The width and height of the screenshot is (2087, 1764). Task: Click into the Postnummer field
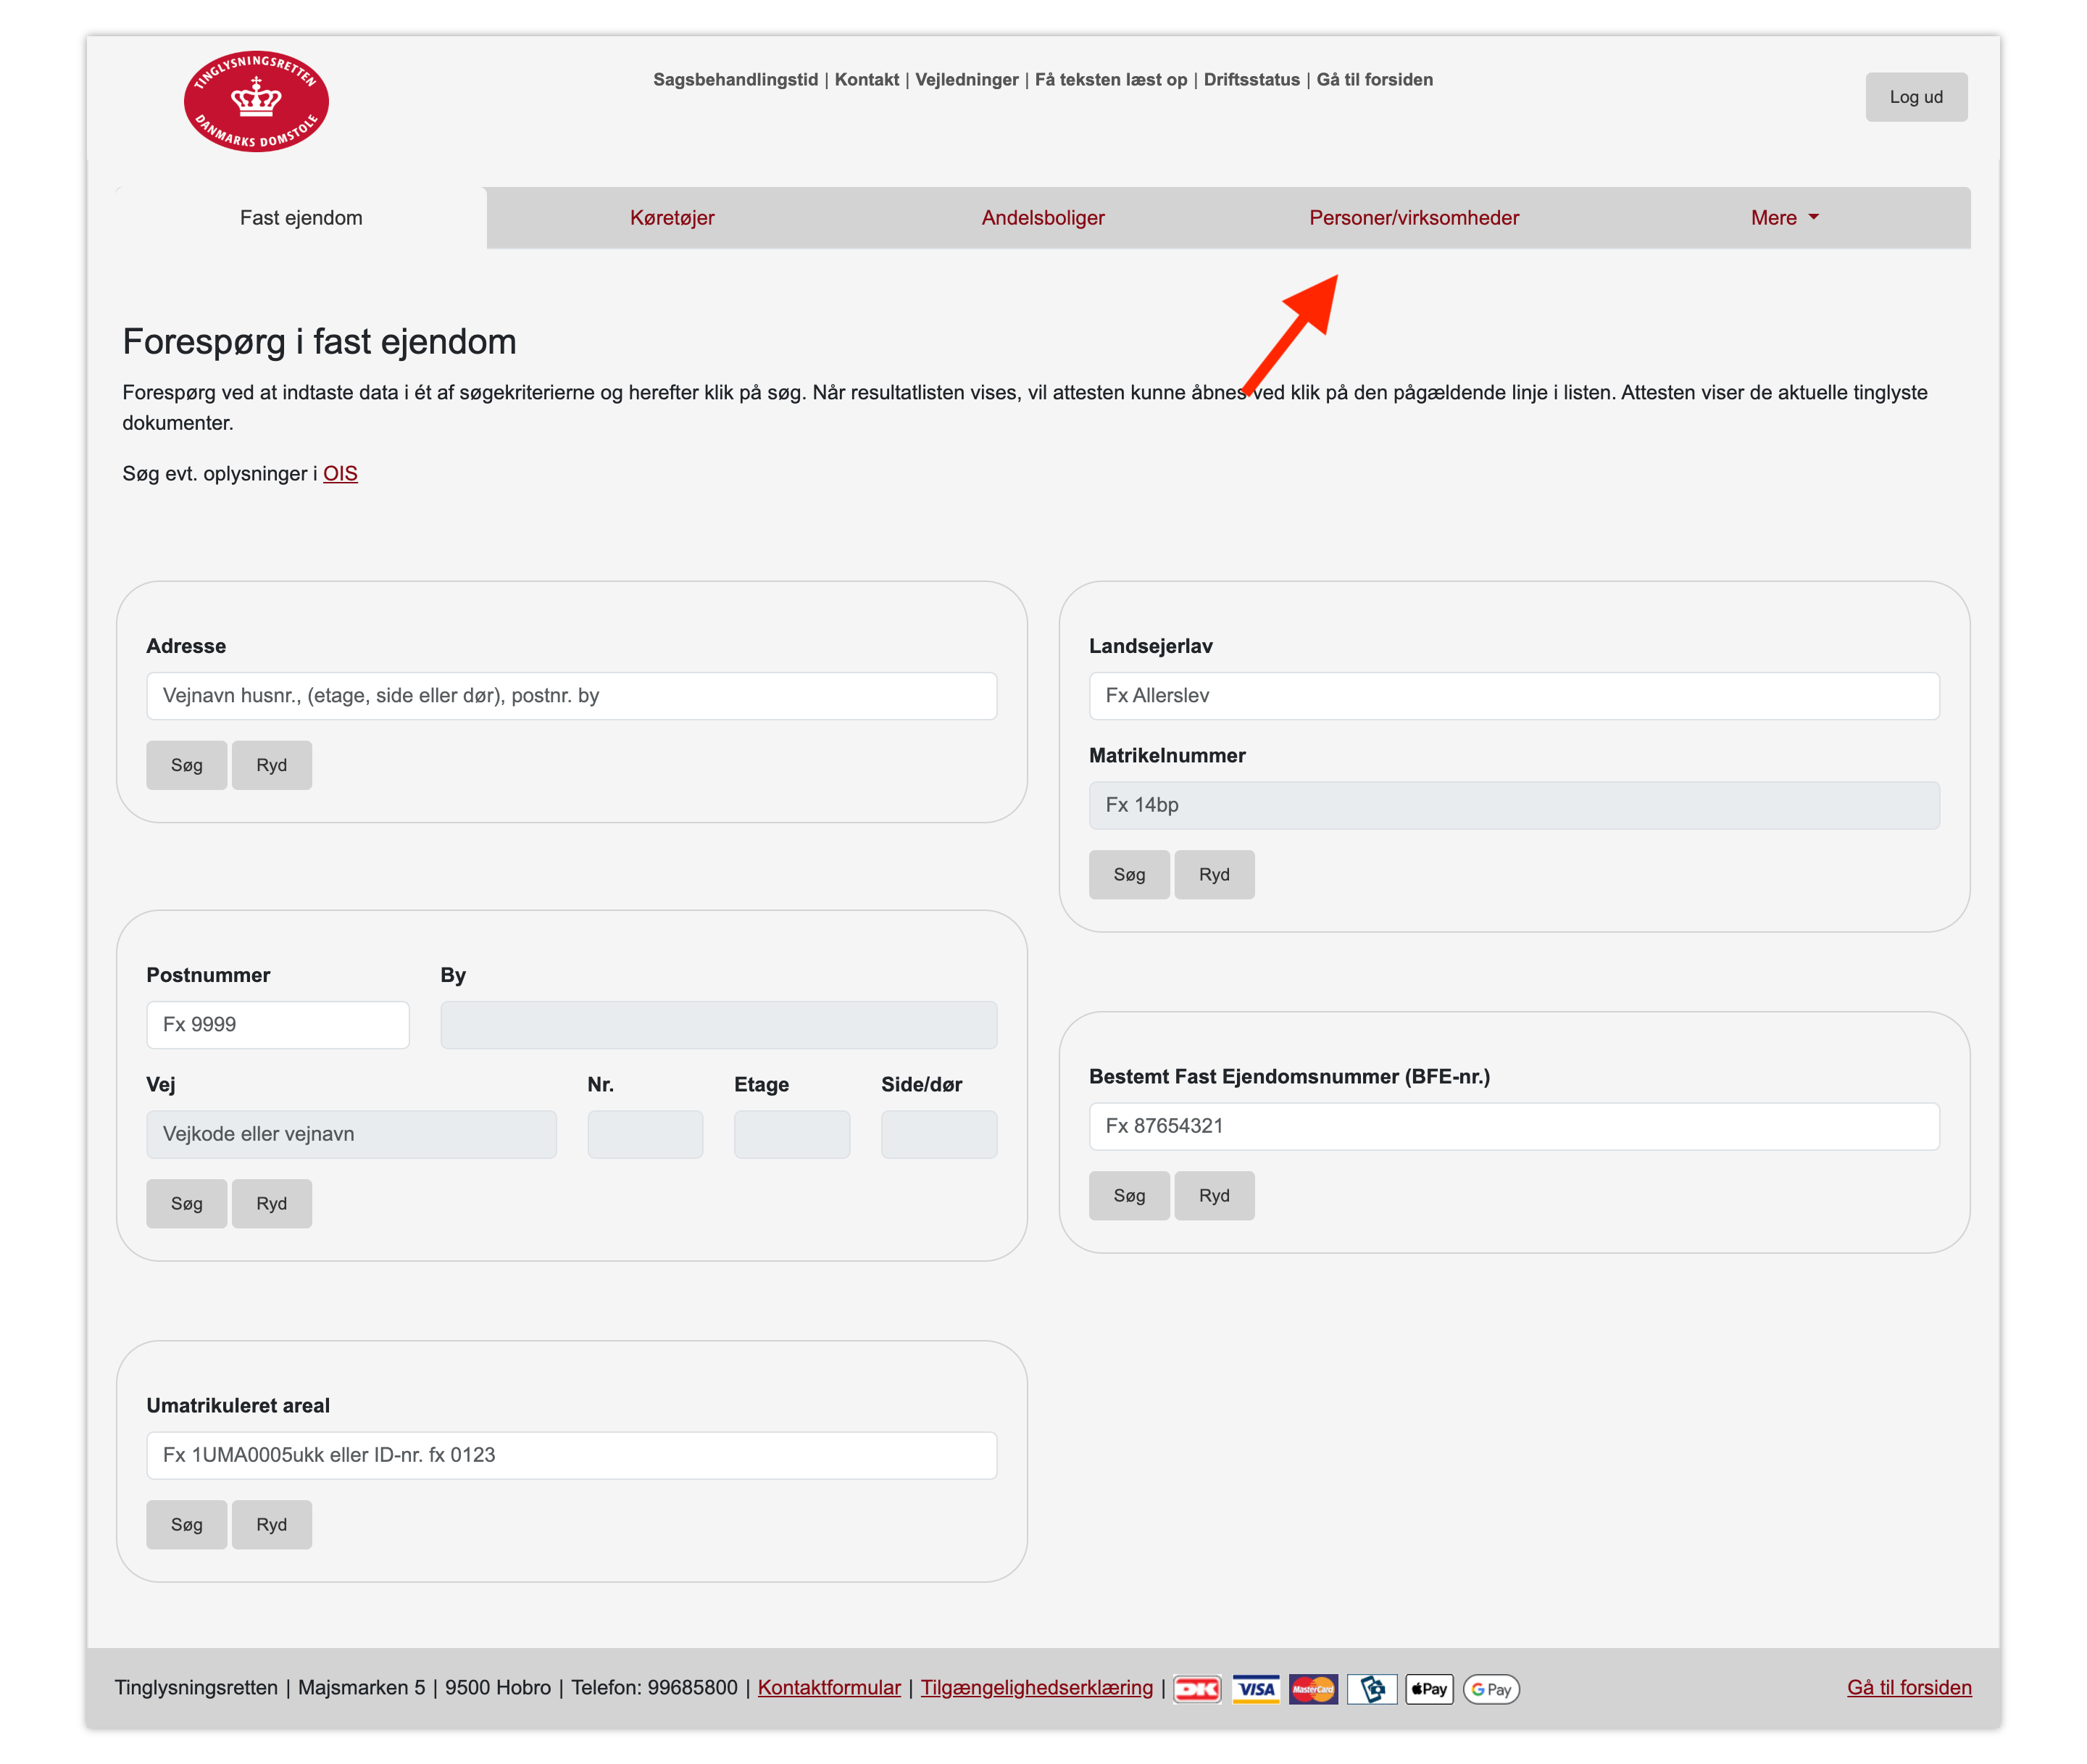[278, 1025]
